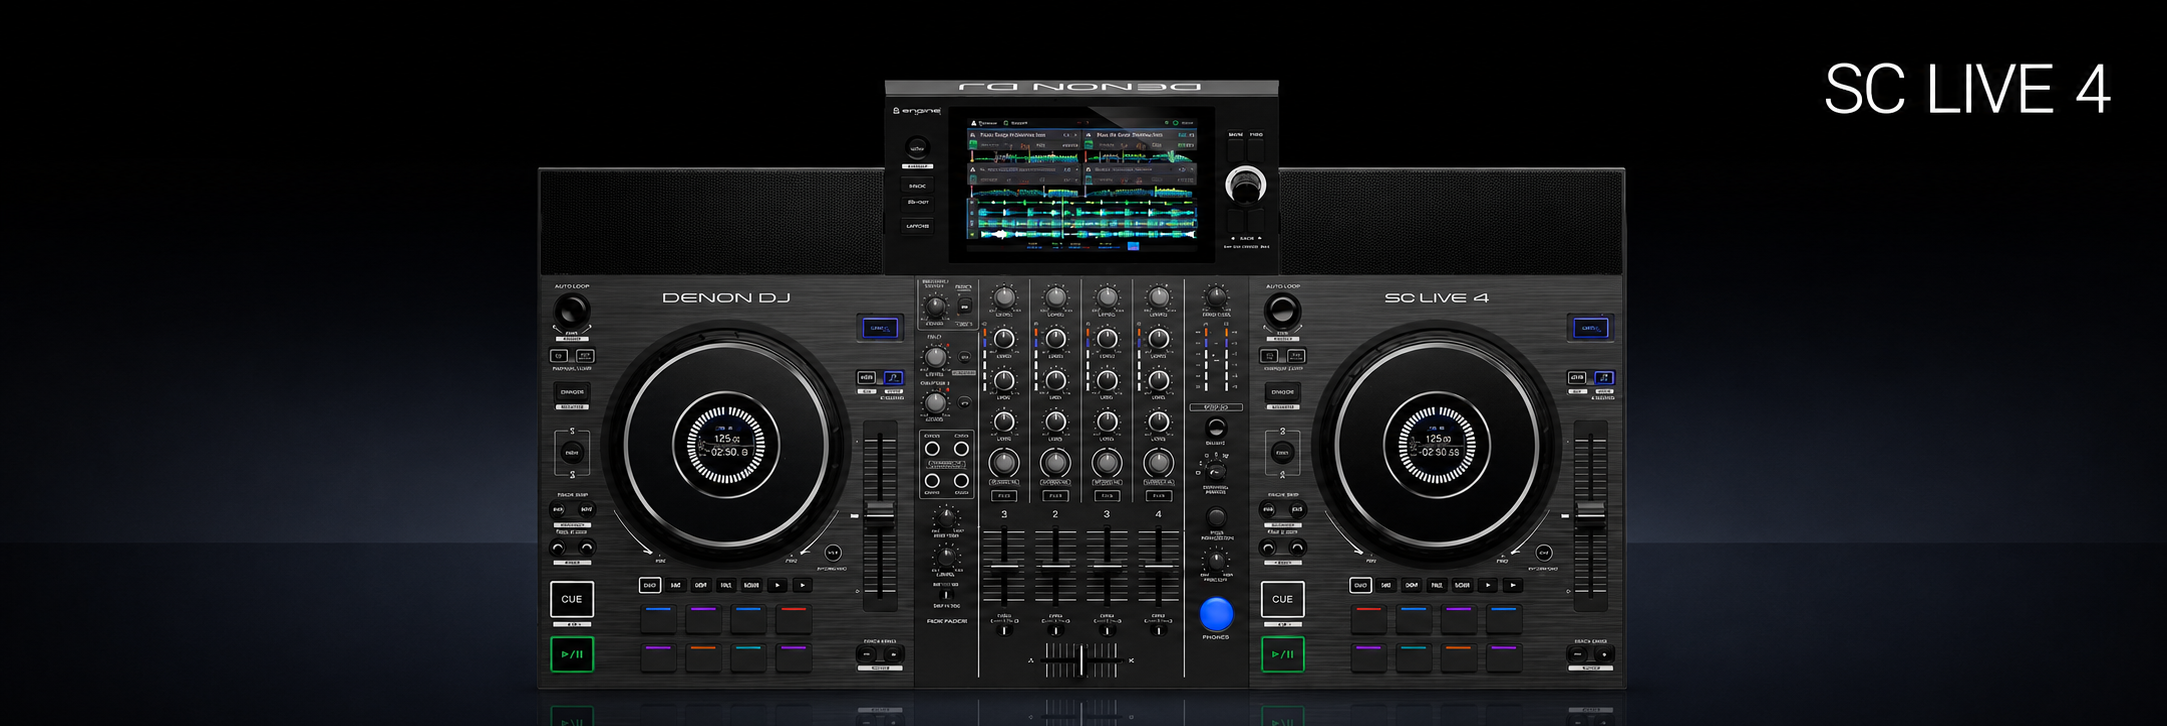Screen dimensions: 2167x726
Task: Click the crossfader handle on the mixer
Action: (x=1081, y=659)
